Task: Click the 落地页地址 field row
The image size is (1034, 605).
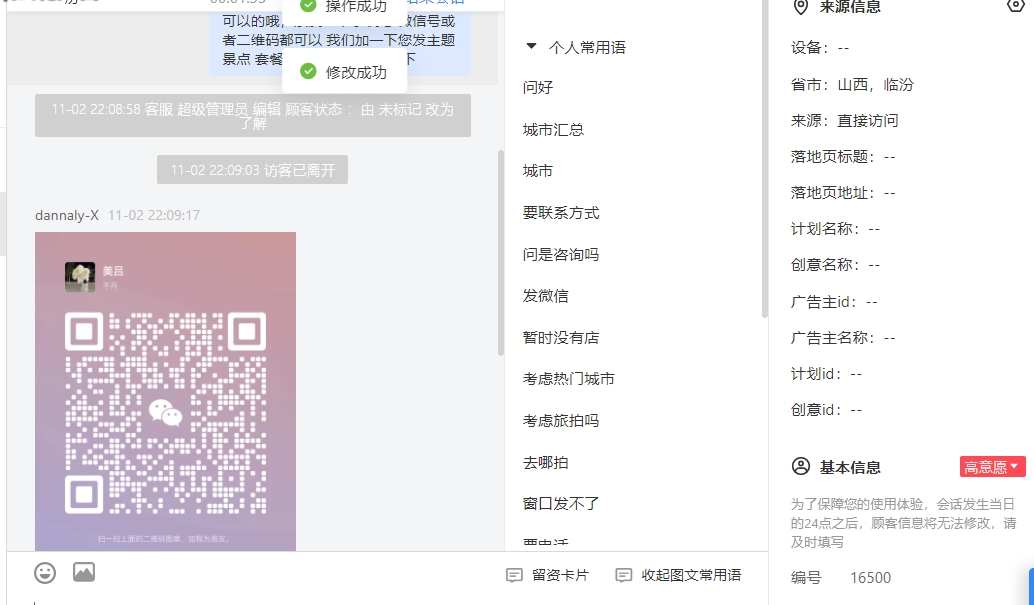Action: point(843,193)
